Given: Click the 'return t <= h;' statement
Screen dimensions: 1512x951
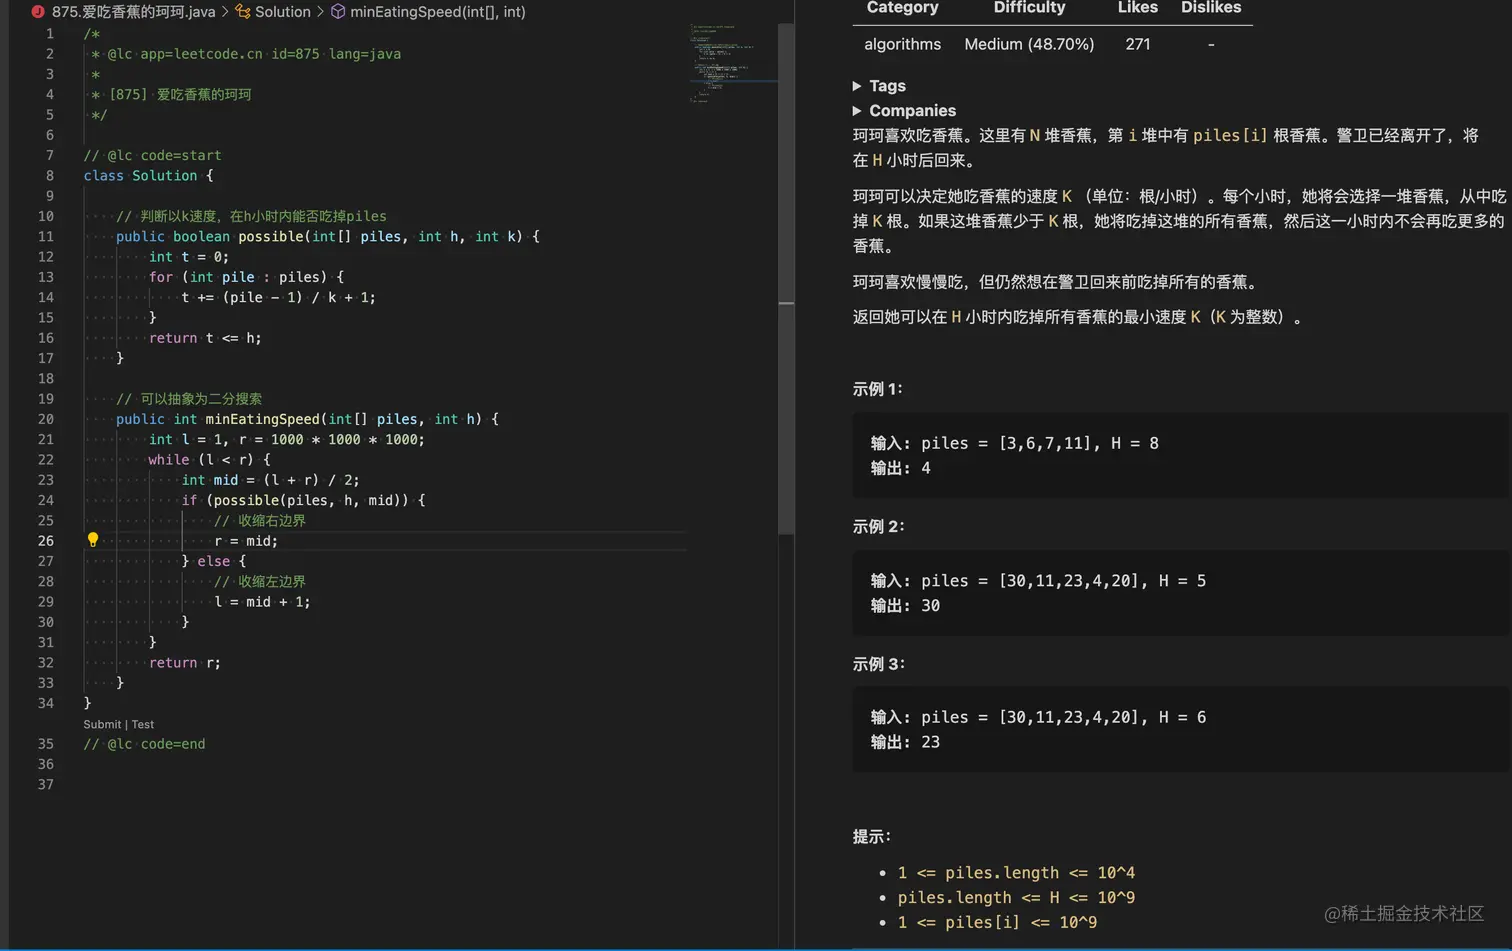Looking at the screenshot, I should click(x=205, y=338).
